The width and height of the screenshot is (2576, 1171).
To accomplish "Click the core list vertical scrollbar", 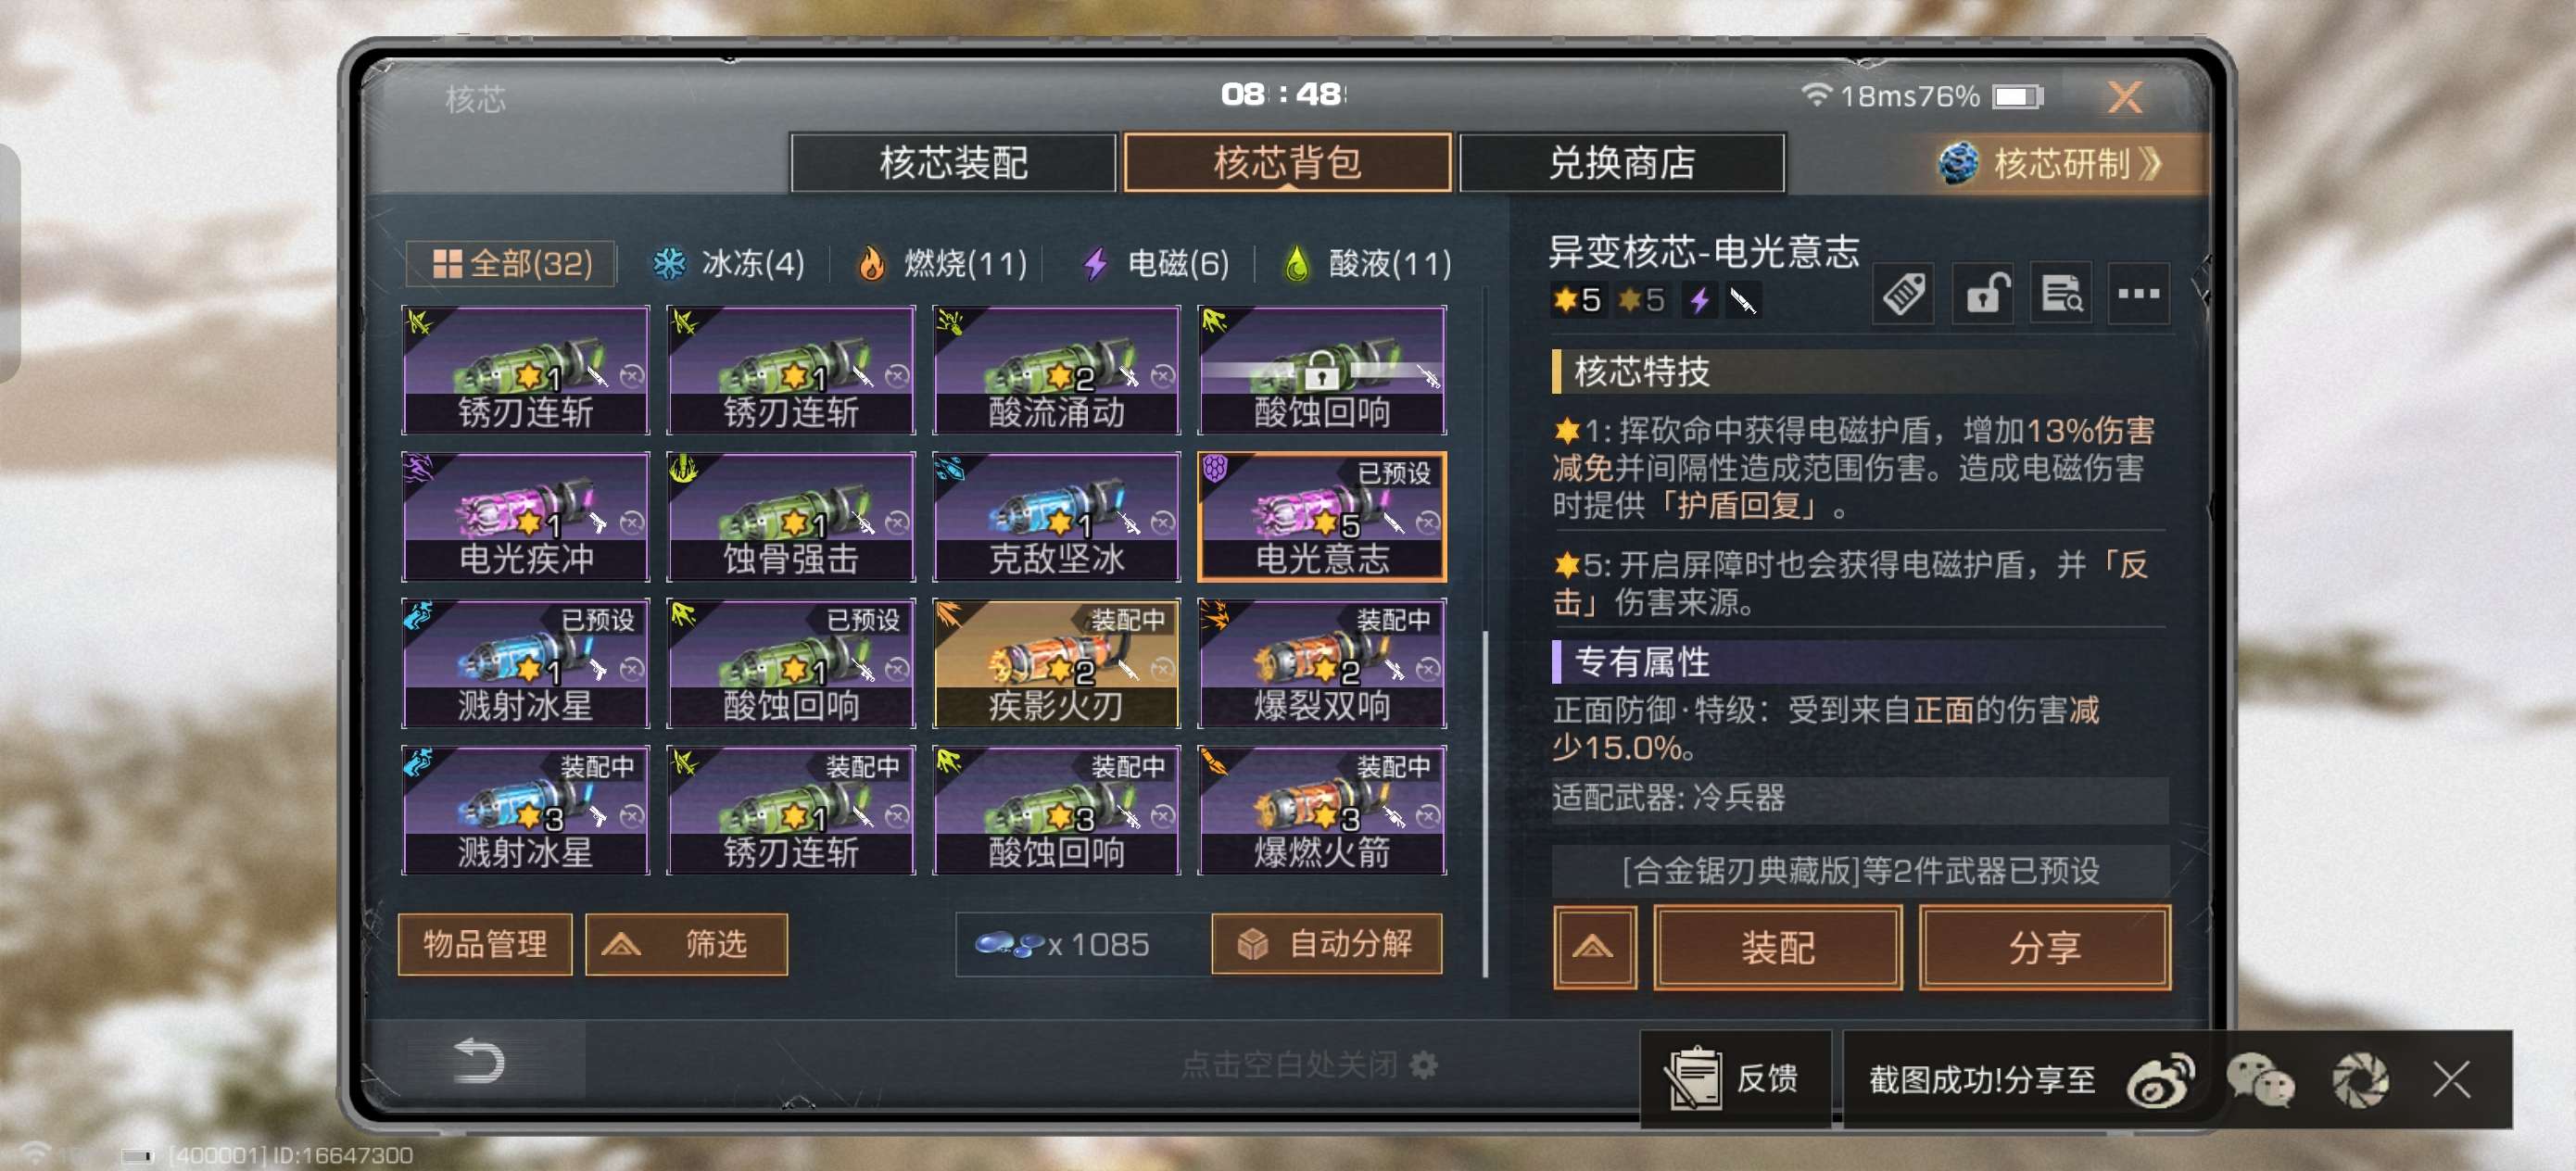I will [x=1485, y=800].
